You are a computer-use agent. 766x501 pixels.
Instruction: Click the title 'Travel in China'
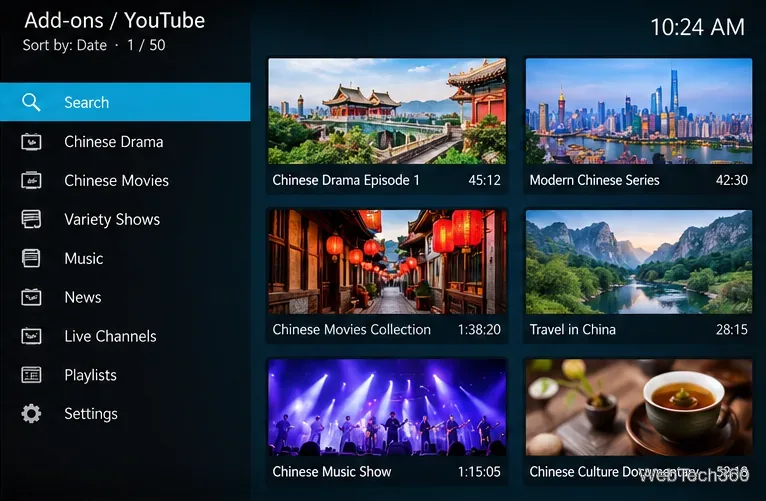[x=573, y=330]
